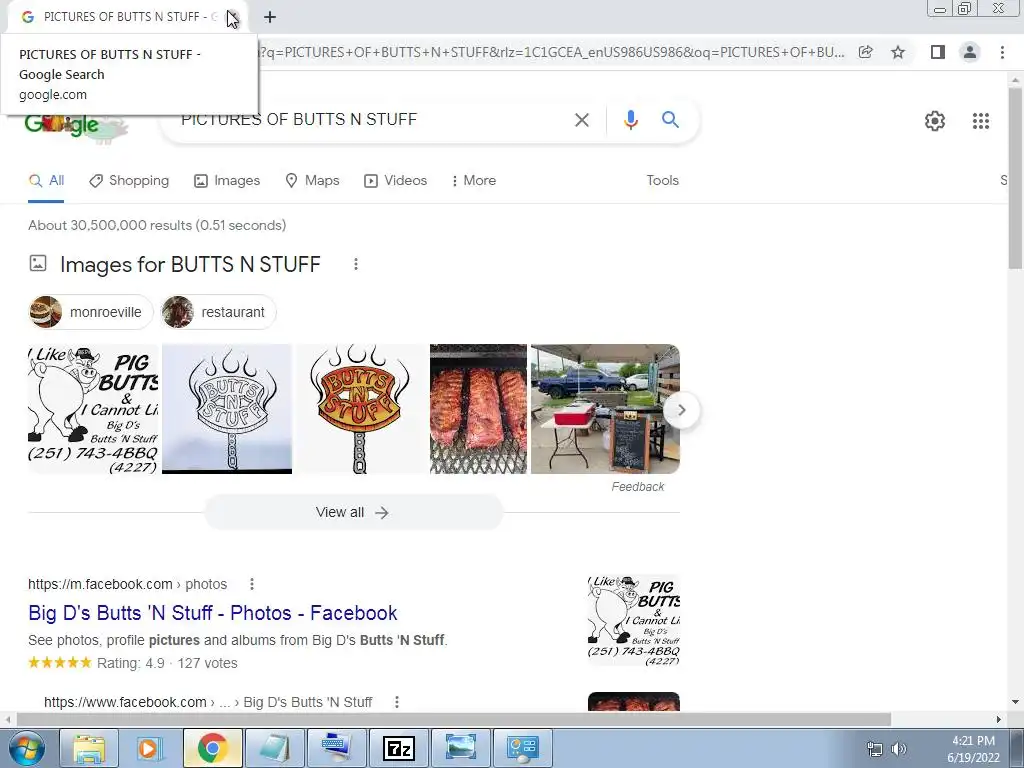This screenshot has height=768, width=1024.
Task: Open the grey Butts N Stuff grill sketch
Action: (x=227, y=409)
